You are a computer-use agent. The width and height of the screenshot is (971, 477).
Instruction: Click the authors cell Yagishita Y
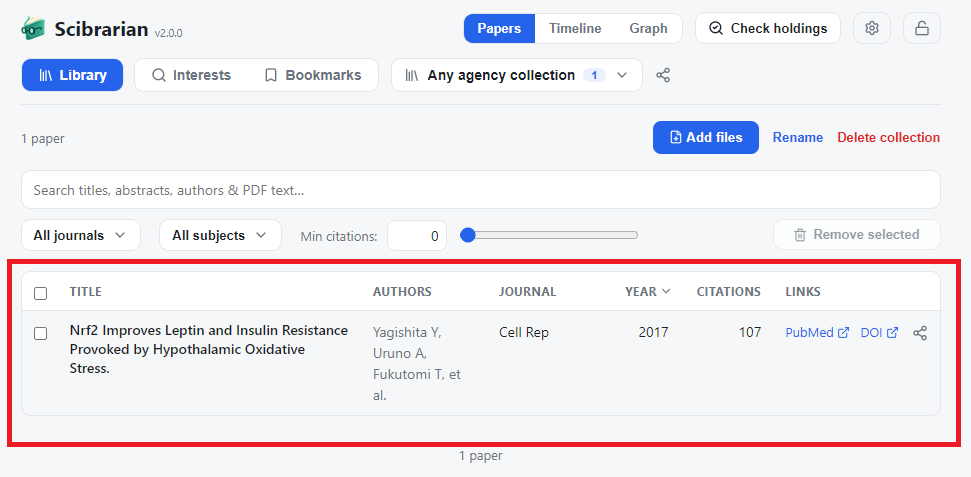coord(417,364)
